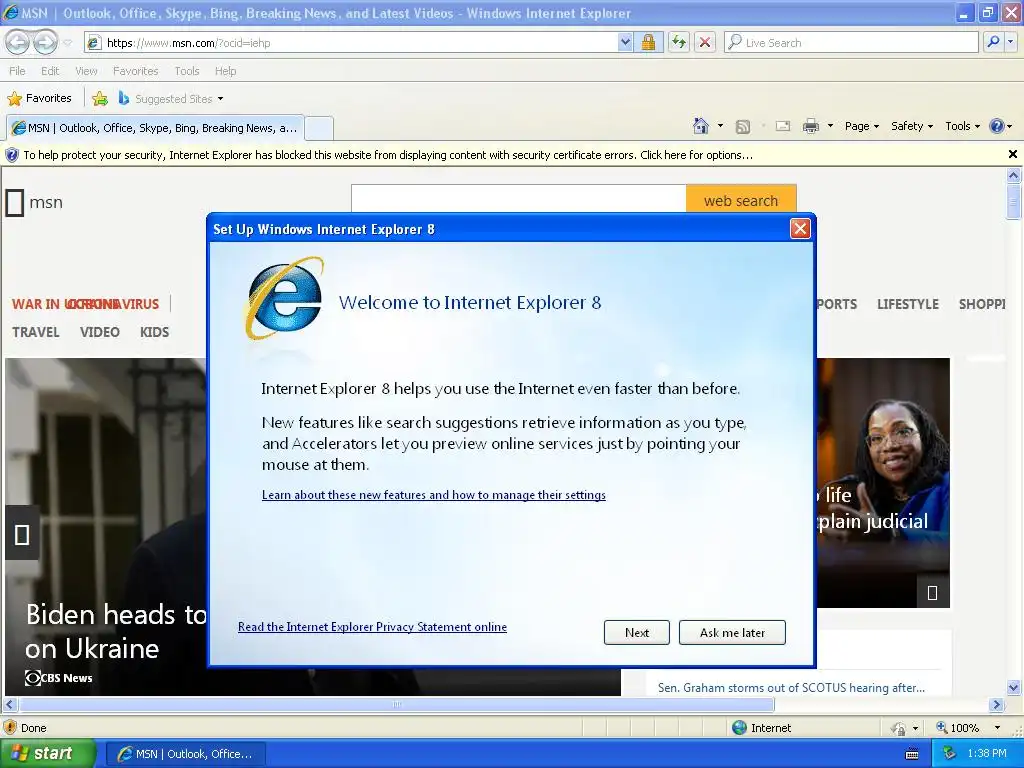
Task: Click the Stop loading X icon
Action: point(705,42)
